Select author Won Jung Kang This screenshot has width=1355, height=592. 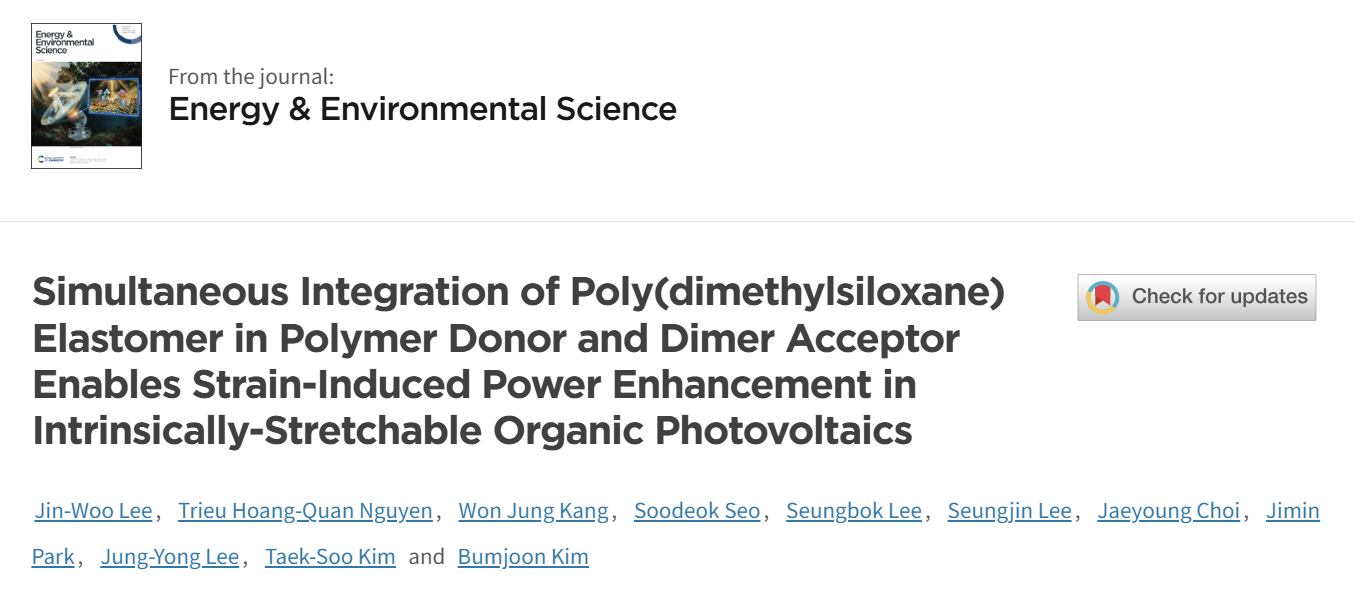(533, 511)
